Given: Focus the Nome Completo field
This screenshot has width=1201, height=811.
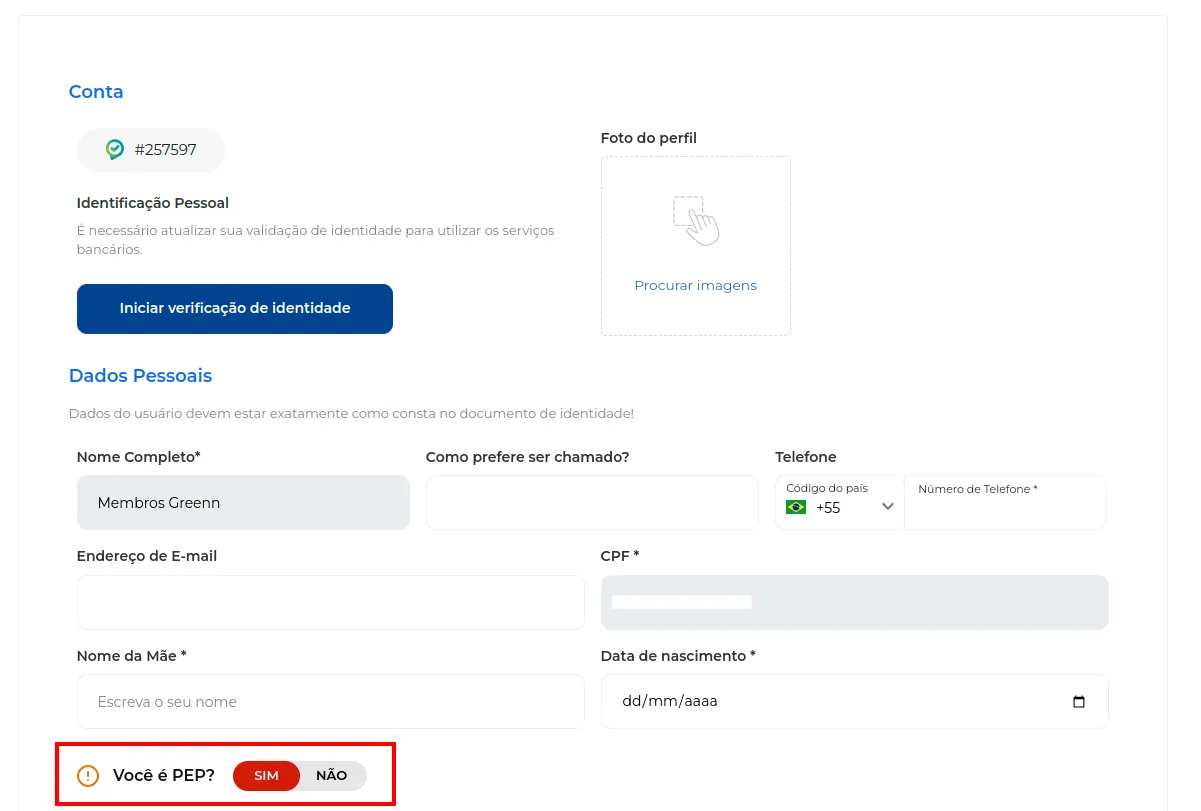Looking at the screenshot, I should [243, 502].
